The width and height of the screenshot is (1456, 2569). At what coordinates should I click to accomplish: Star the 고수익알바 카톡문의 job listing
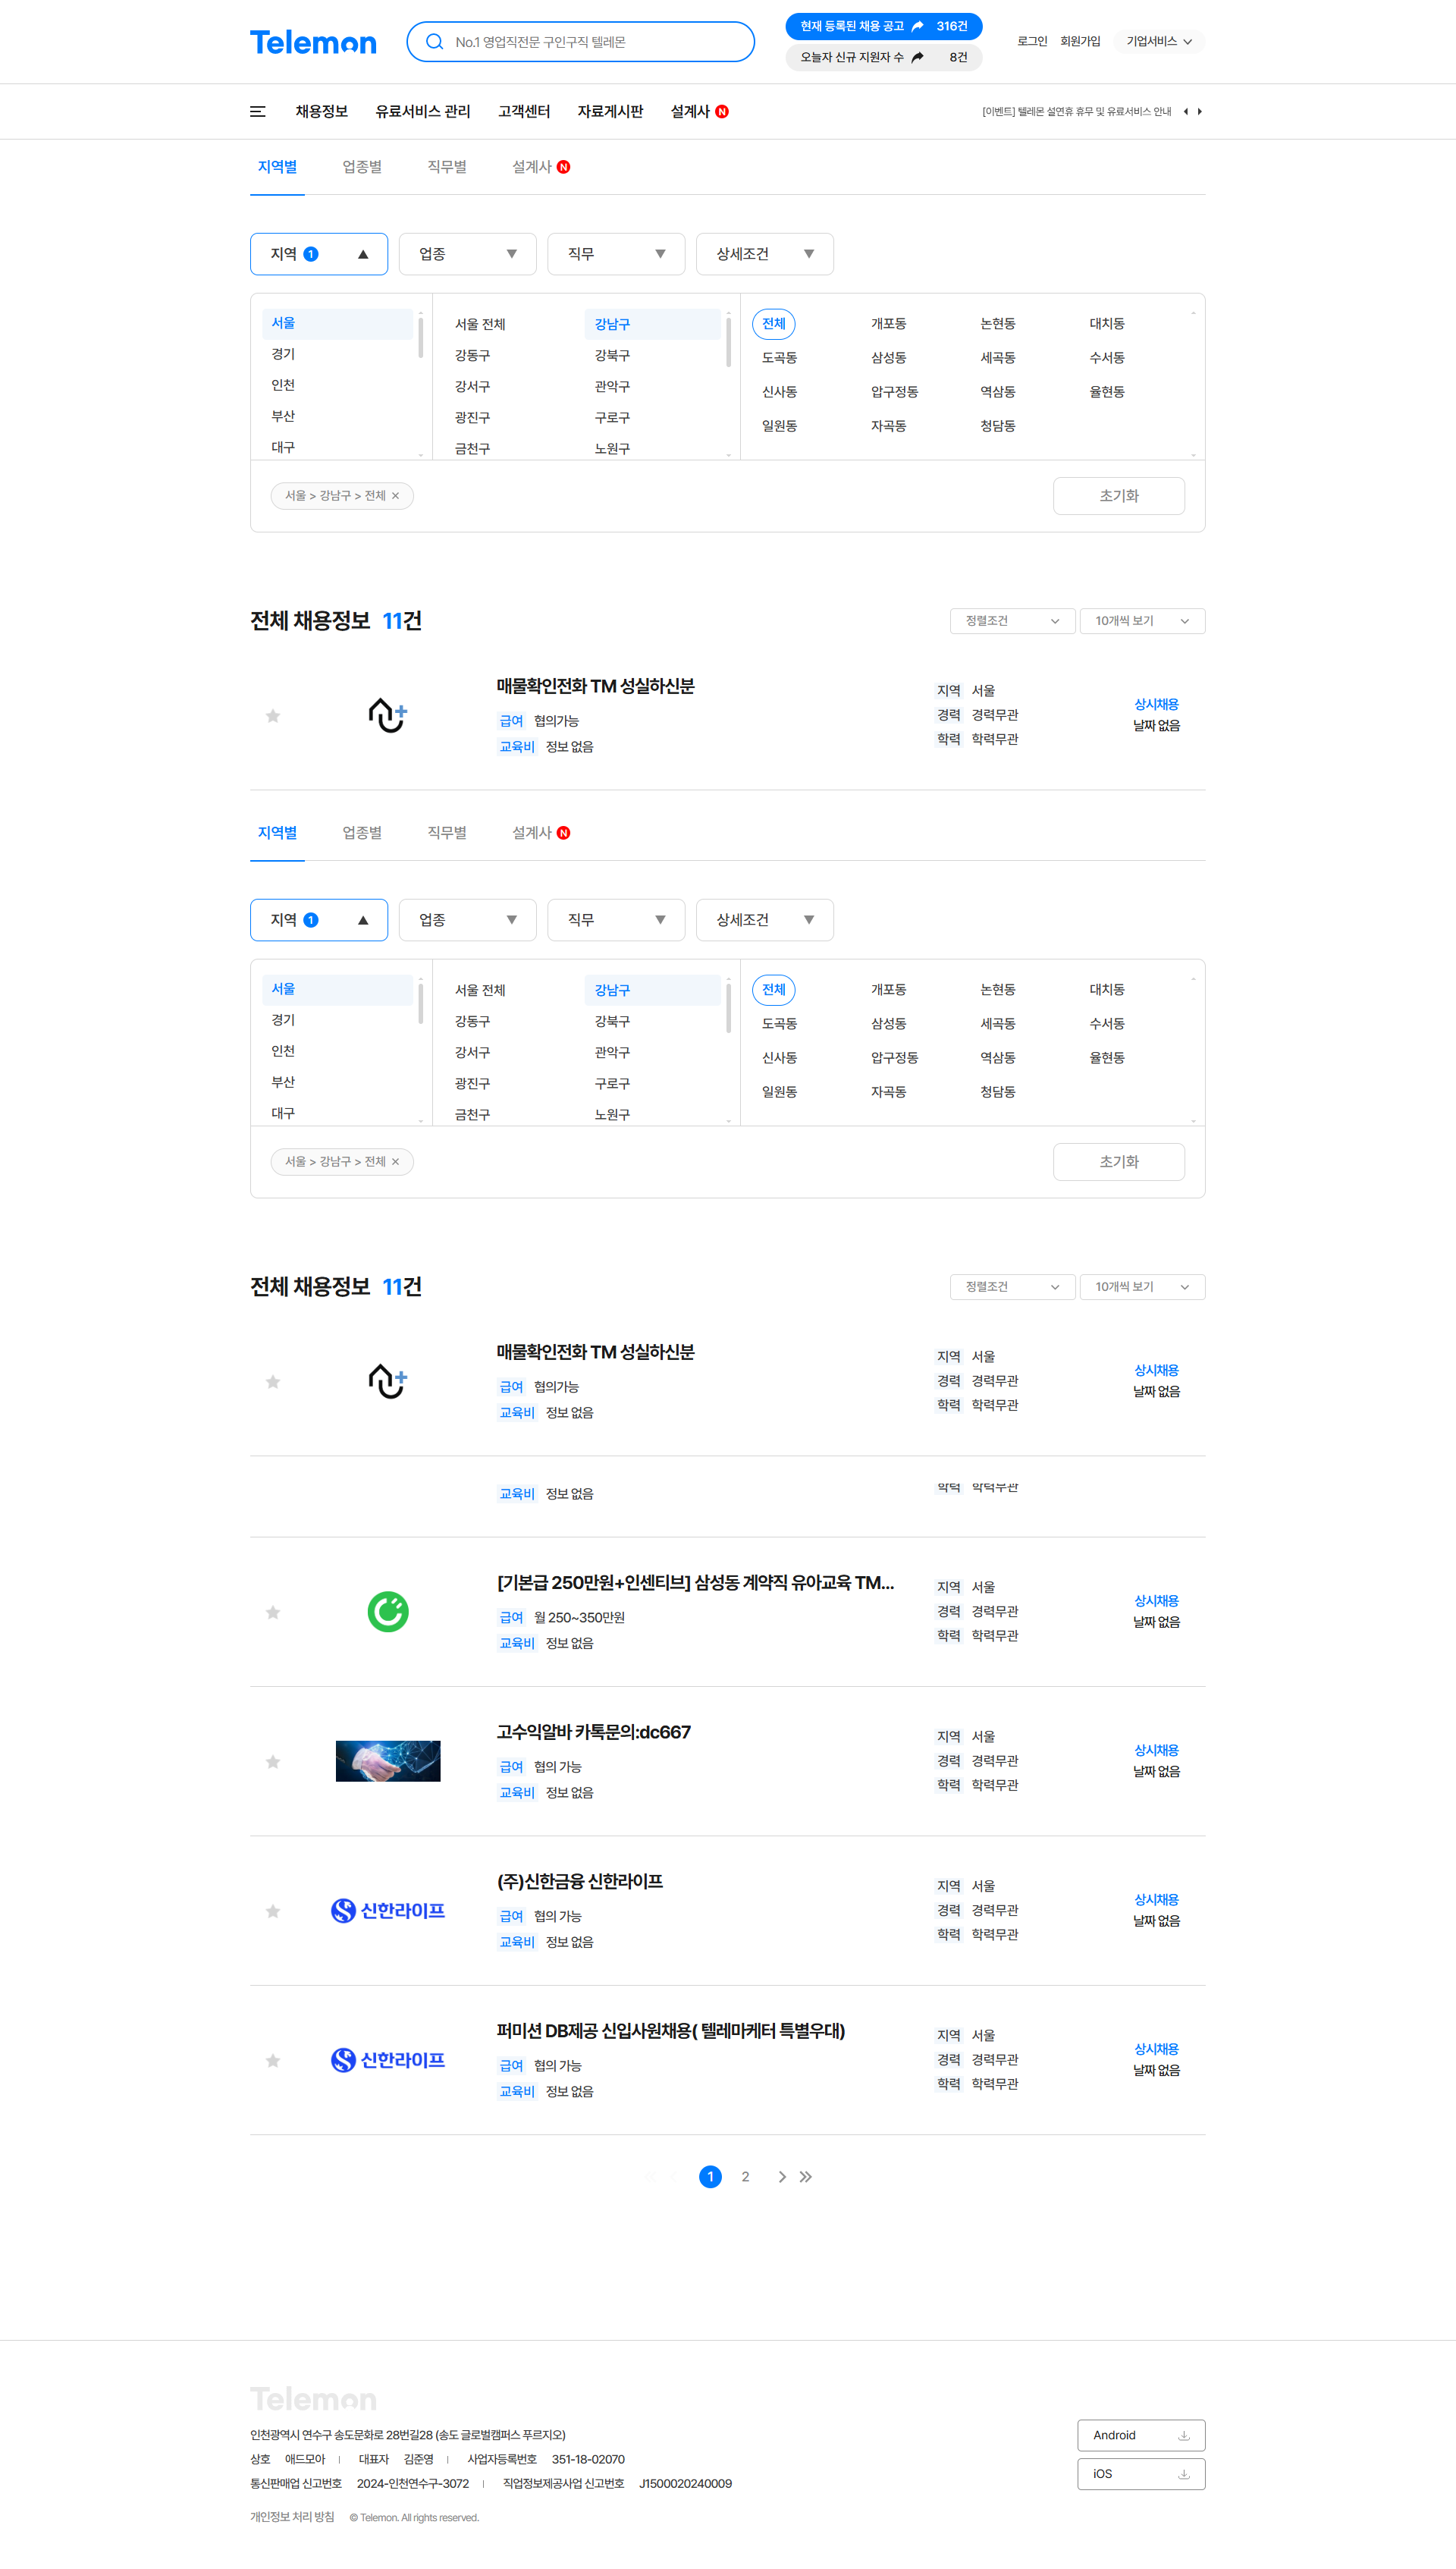[273, 1762]
